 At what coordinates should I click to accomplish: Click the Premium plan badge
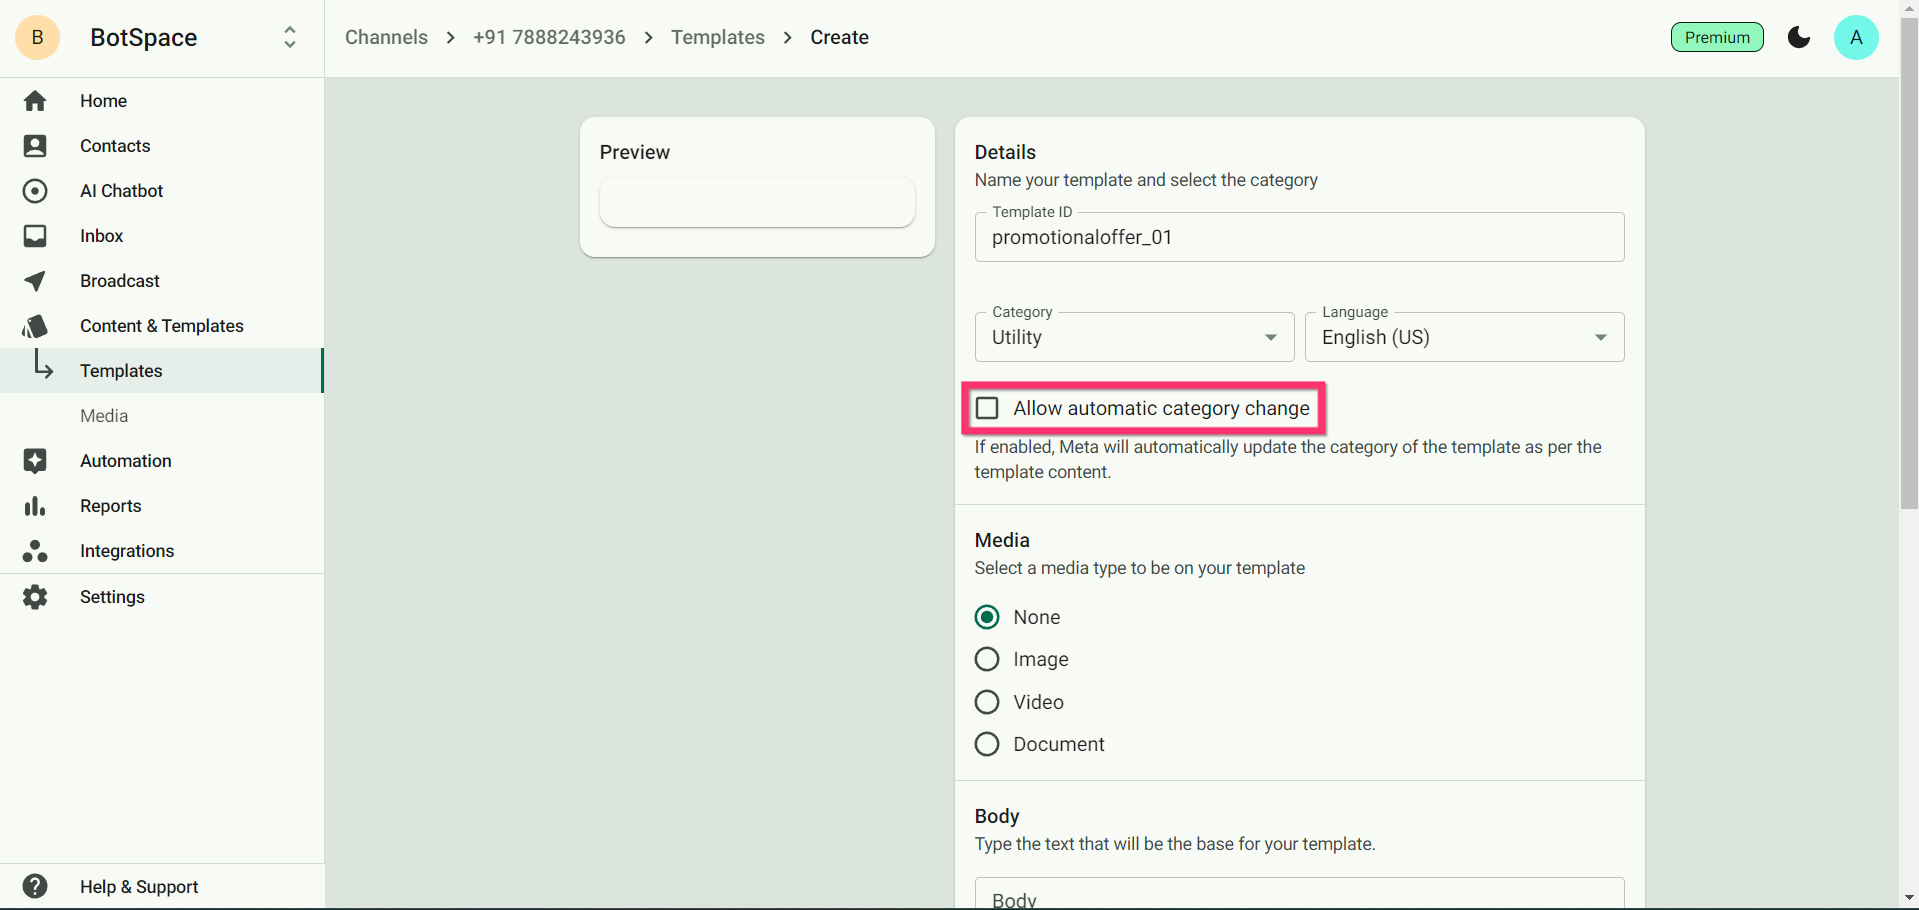(x=1717, y=38)
